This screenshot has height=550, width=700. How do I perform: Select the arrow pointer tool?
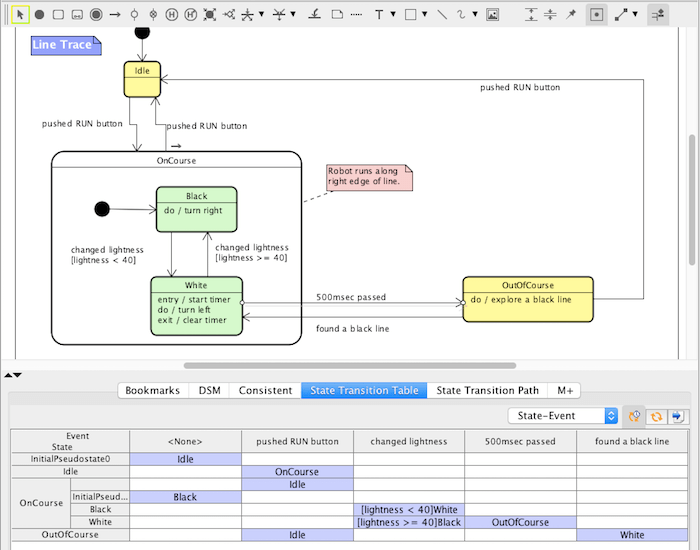tap(18, 15)
